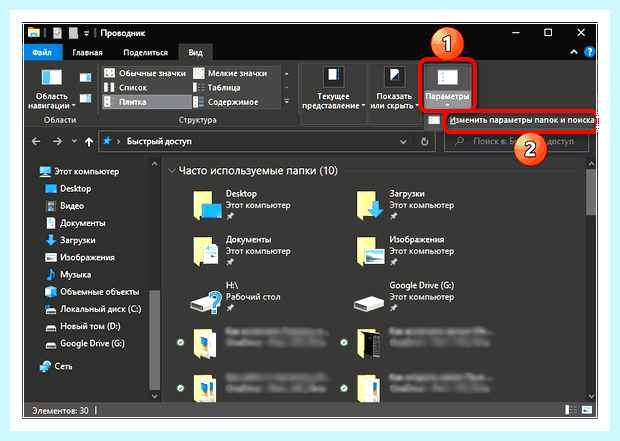Switch to details view in status bar
Viewport: 620px width, 441px height.
[x=571, y=410]
